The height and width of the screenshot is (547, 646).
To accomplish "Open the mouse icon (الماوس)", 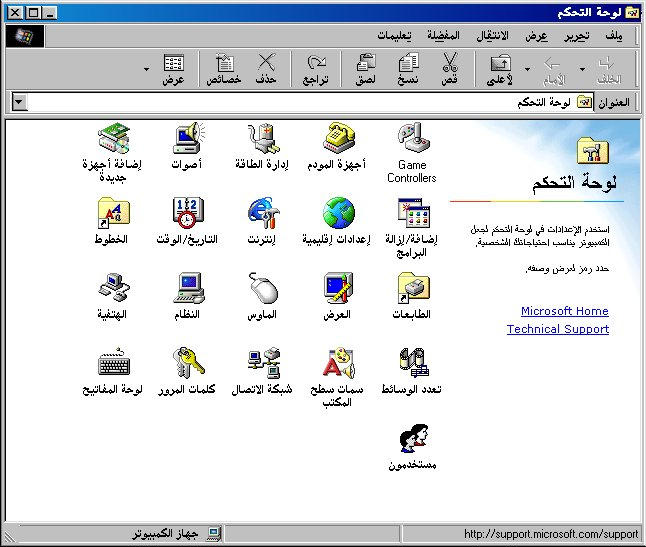I will click(x=262, y=297).
